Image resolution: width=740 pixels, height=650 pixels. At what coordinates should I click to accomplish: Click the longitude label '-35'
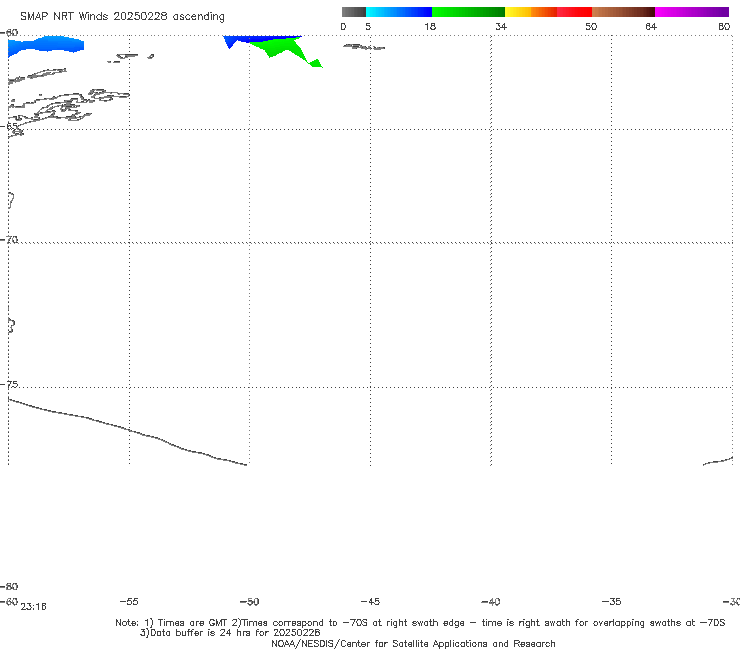(611, 601)
